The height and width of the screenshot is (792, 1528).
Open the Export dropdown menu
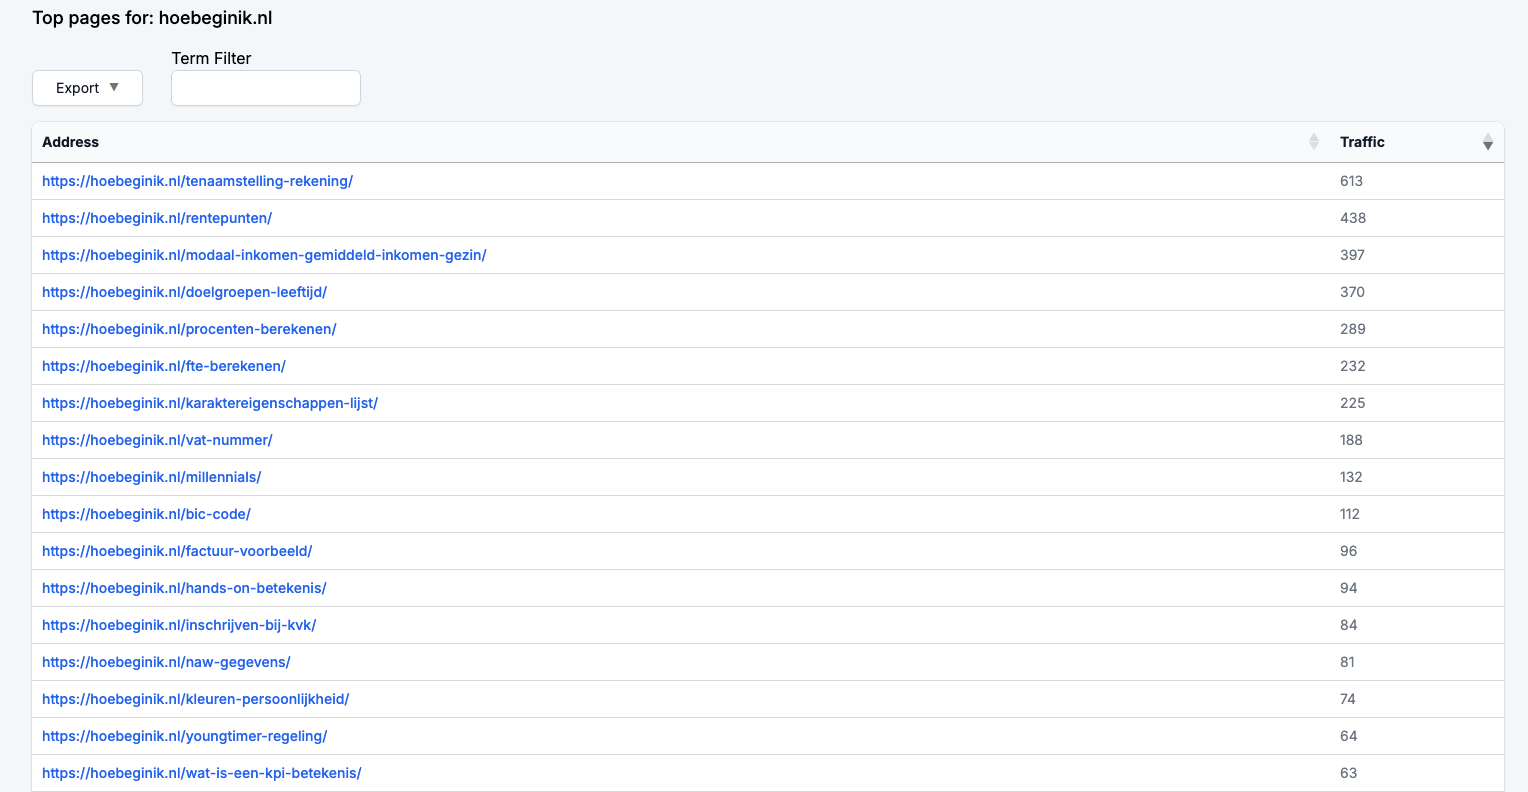click(87, 88)
